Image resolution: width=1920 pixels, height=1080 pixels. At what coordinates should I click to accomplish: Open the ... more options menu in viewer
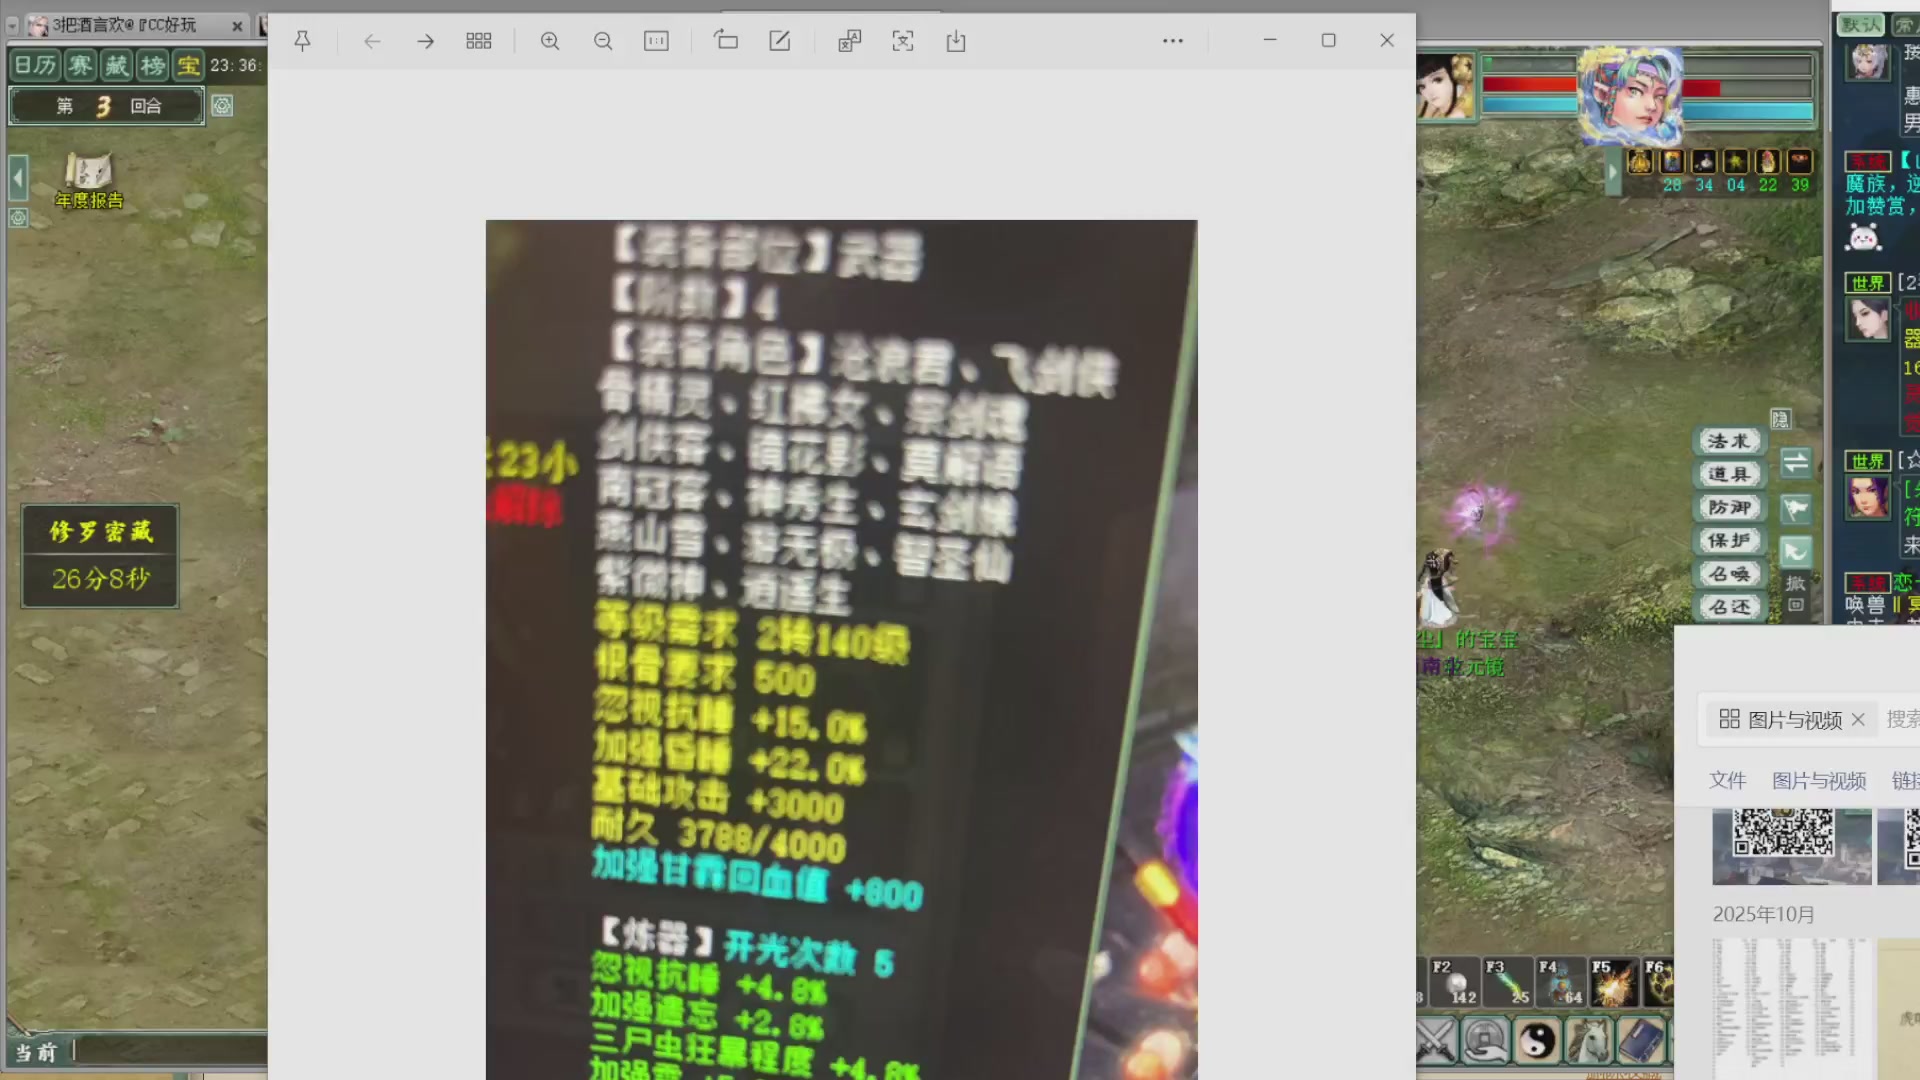(x=1172, y=41)
